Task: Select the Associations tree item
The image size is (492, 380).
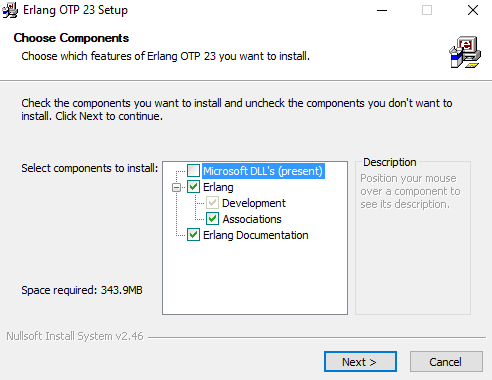Action: tap(252, 219)
